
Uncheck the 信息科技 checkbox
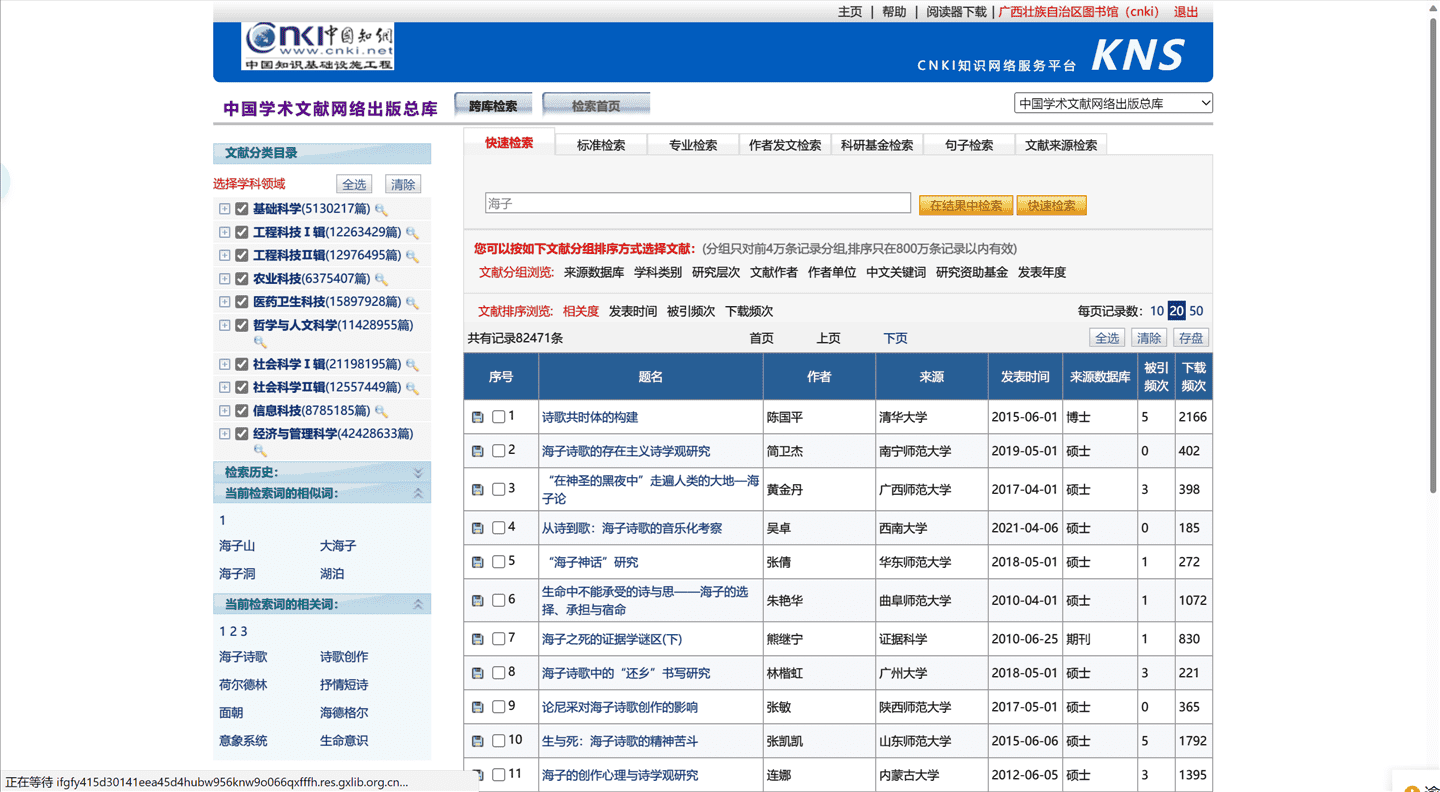(x=241, y=411)
